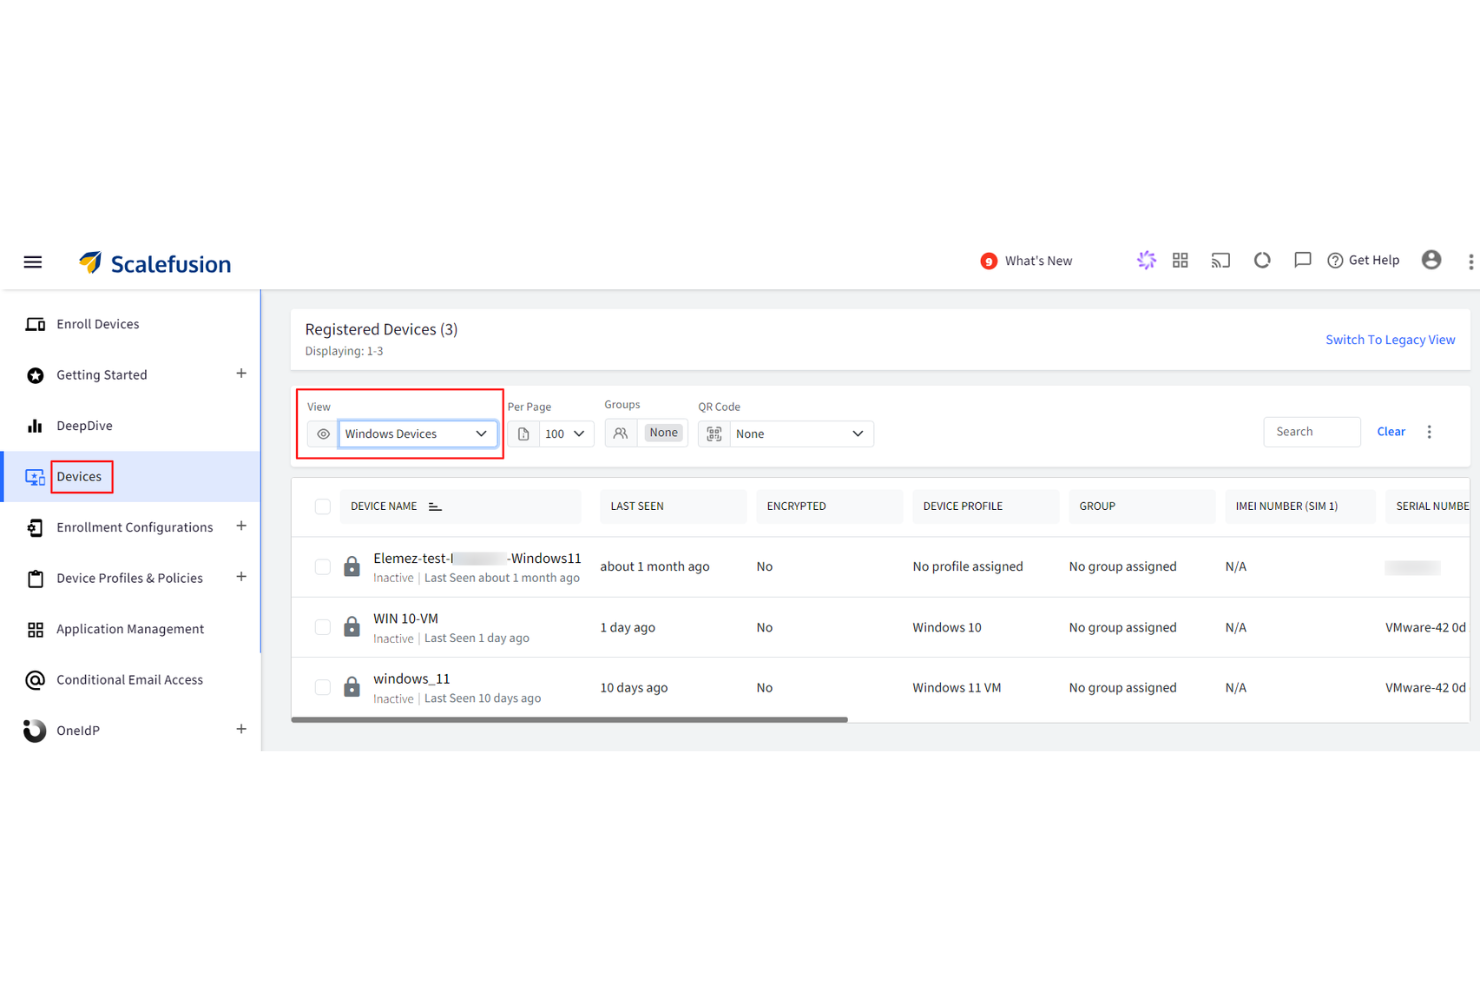Open Enroll Devices in sidebar
The width and height of the screenshot is (1480, 987).
tap(98, 324)
